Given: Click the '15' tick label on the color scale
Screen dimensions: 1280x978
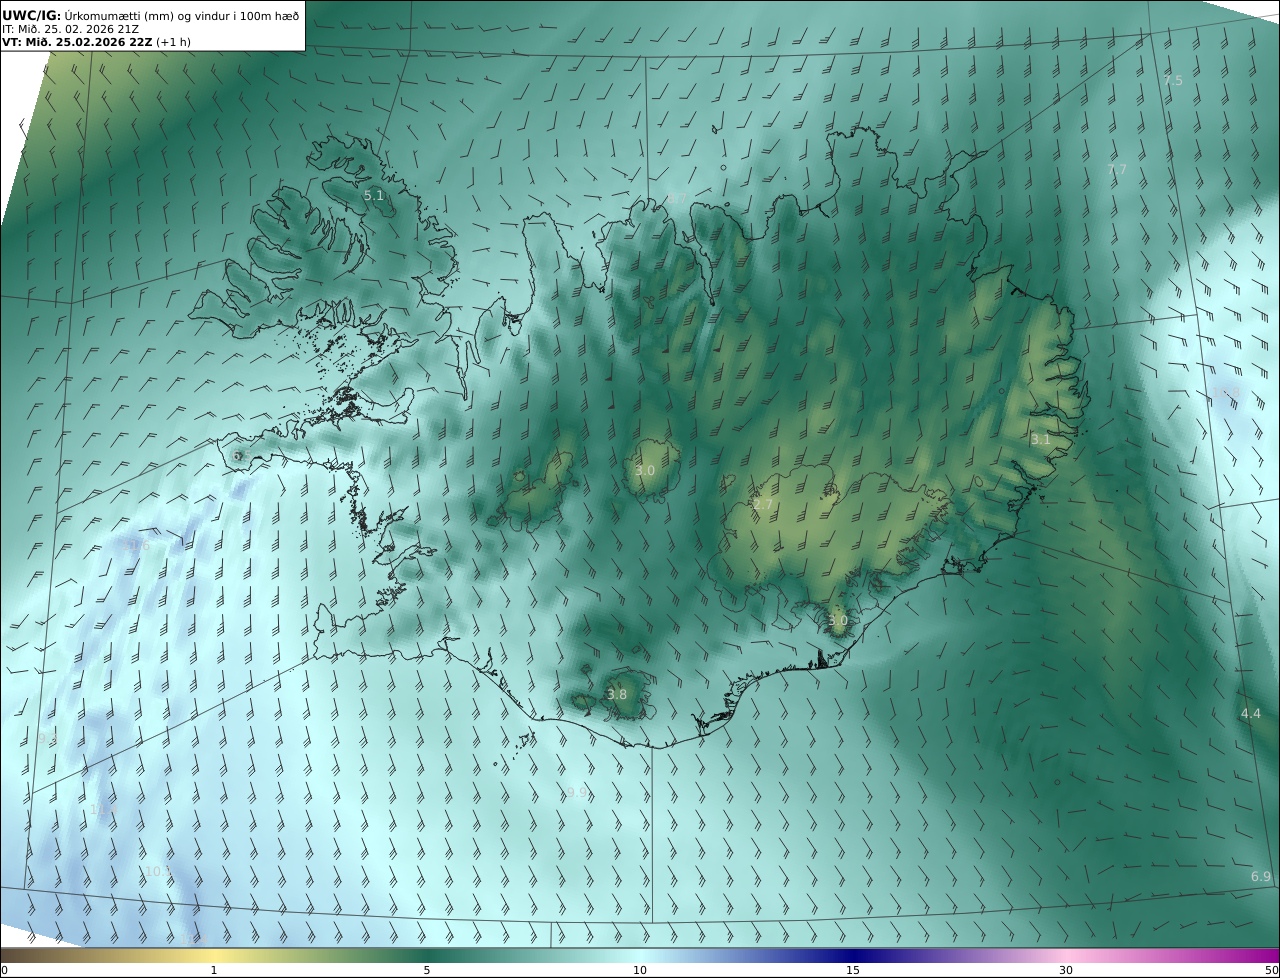Looking at the screenshot, I should 853,970.
